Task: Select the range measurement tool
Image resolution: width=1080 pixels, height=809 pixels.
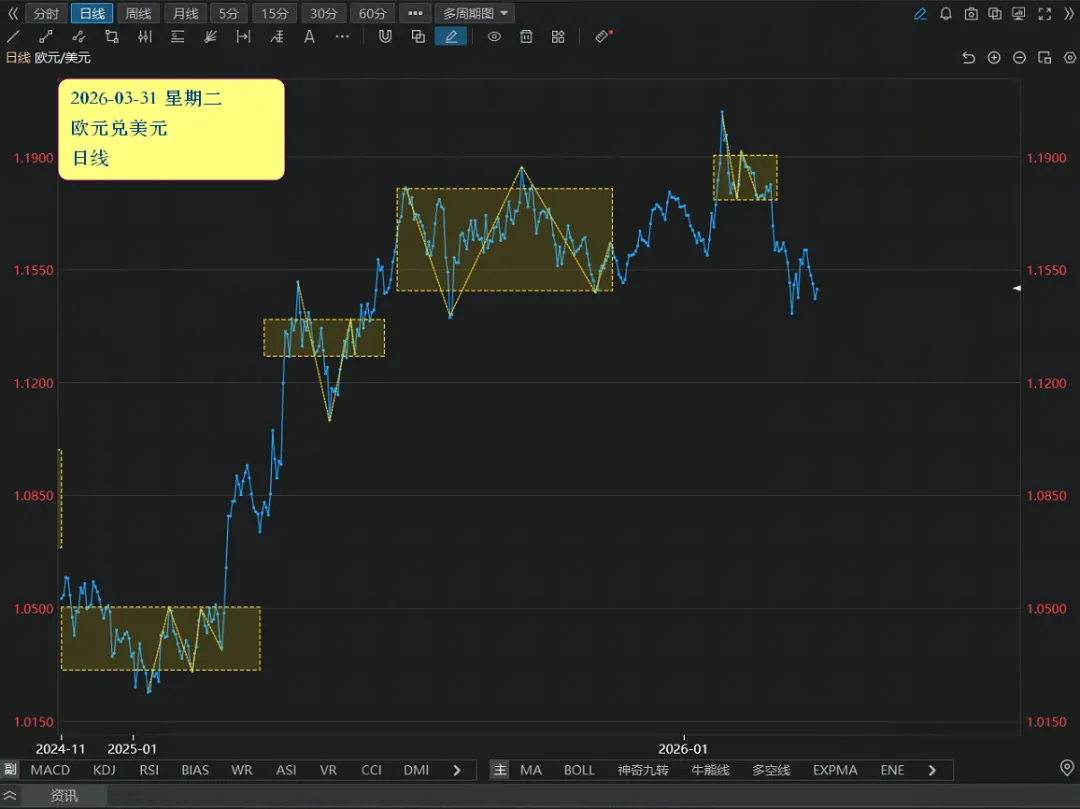Action: (x=243, y=37)
